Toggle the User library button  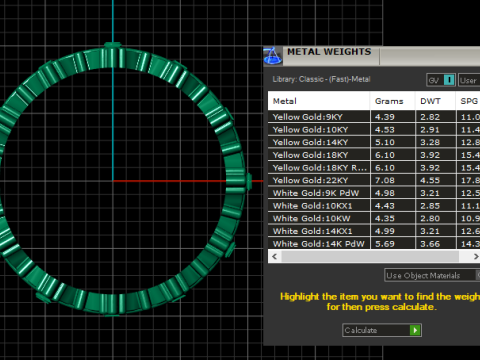(469, 80)
